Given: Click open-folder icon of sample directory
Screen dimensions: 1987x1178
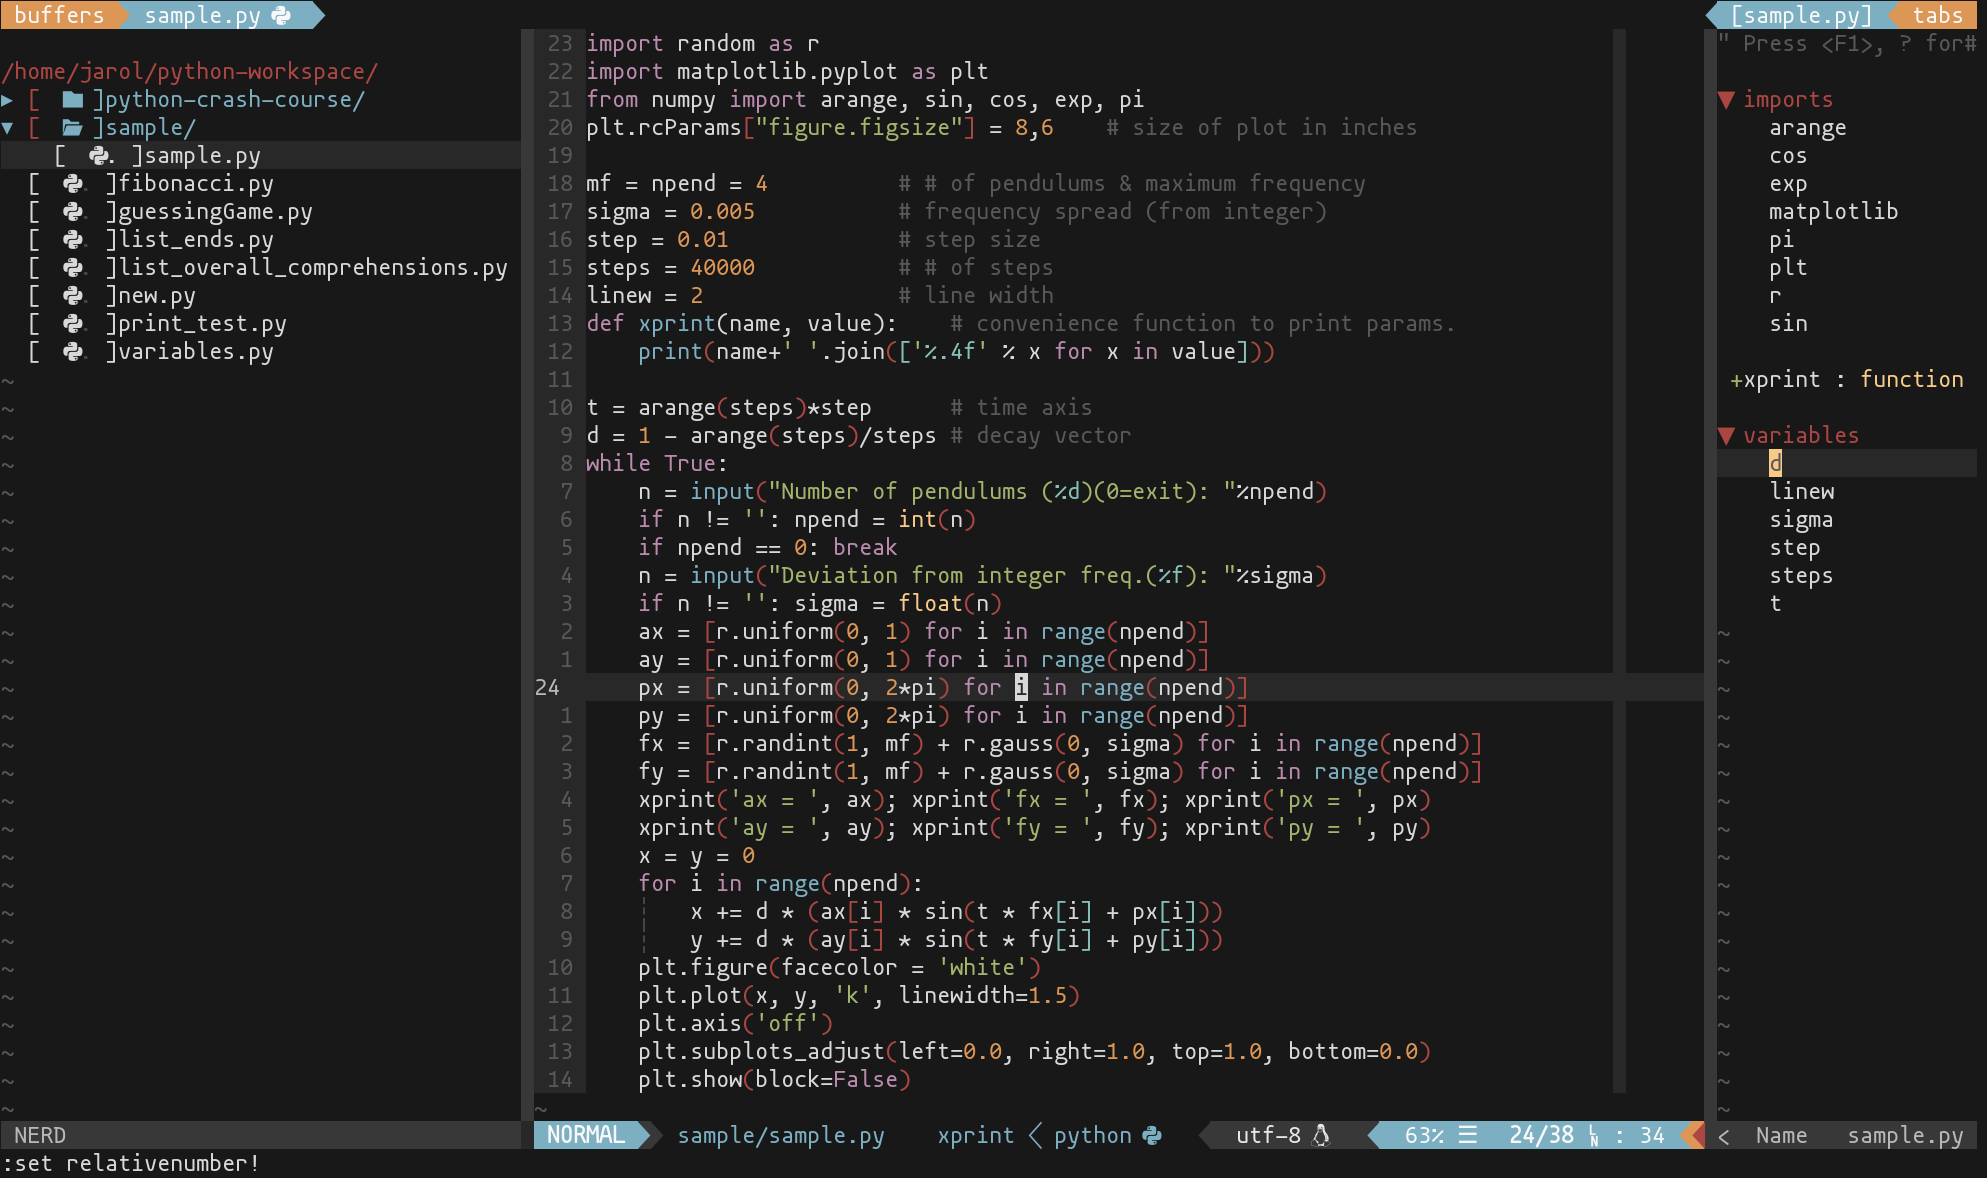Looking at the screenshot, I should point(72,128).
